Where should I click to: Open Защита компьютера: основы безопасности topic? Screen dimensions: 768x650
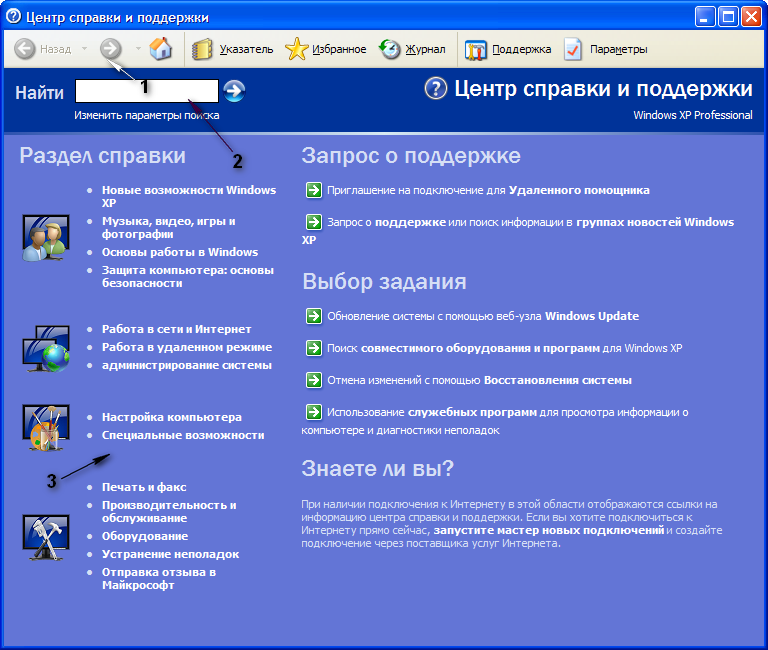pos(188,276)
